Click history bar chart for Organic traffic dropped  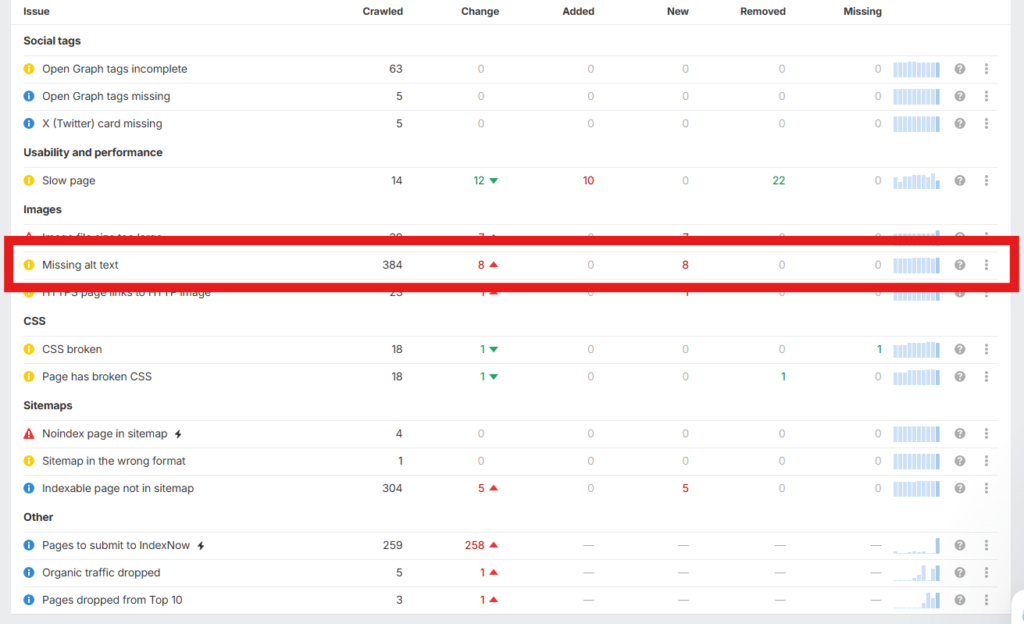tap(916, 573)
